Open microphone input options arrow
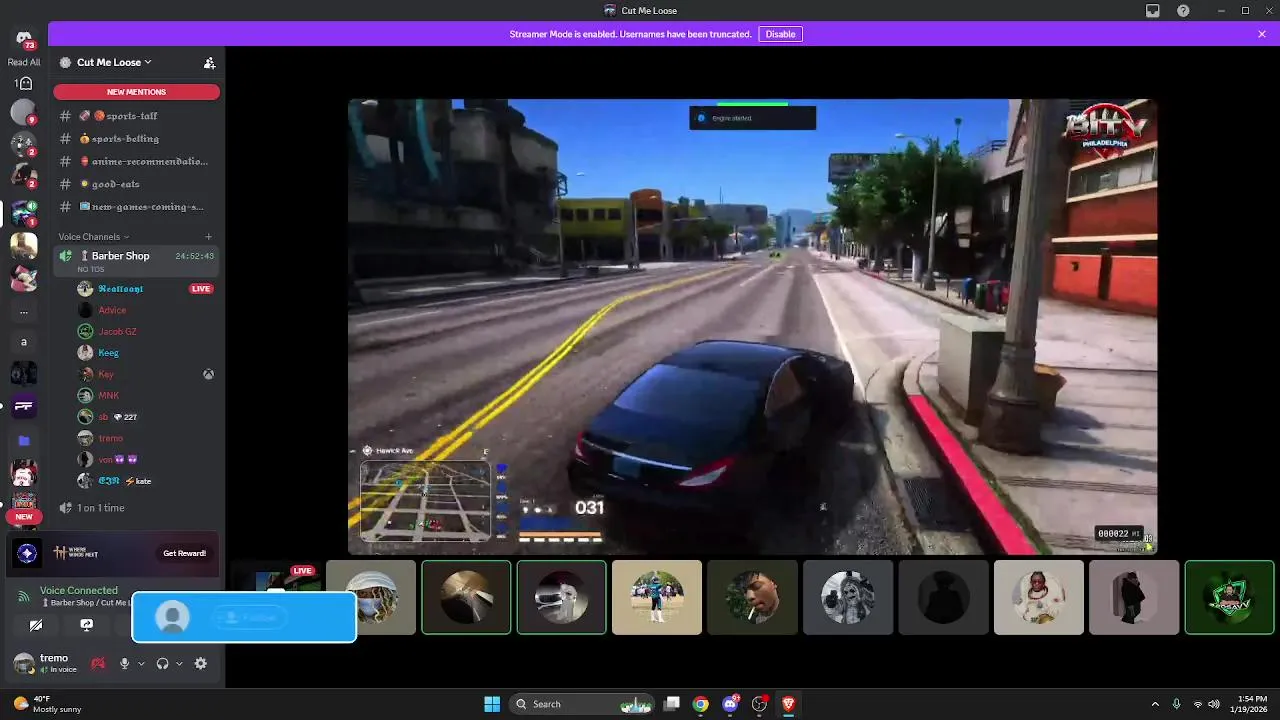 click(140, 663)
